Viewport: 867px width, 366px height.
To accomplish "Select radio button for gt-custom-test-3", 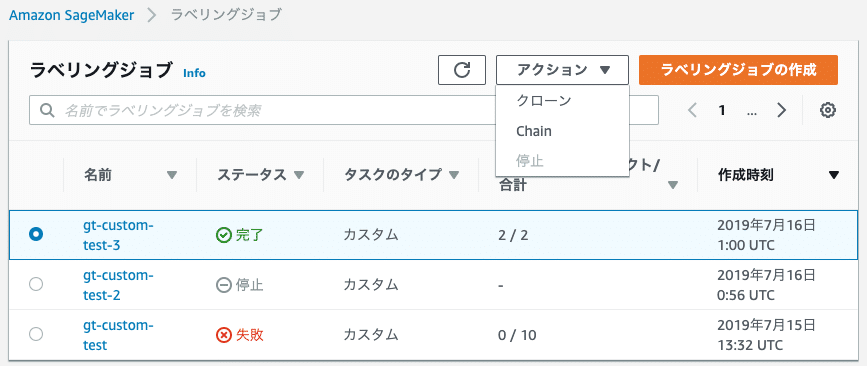I will [36, 234].
